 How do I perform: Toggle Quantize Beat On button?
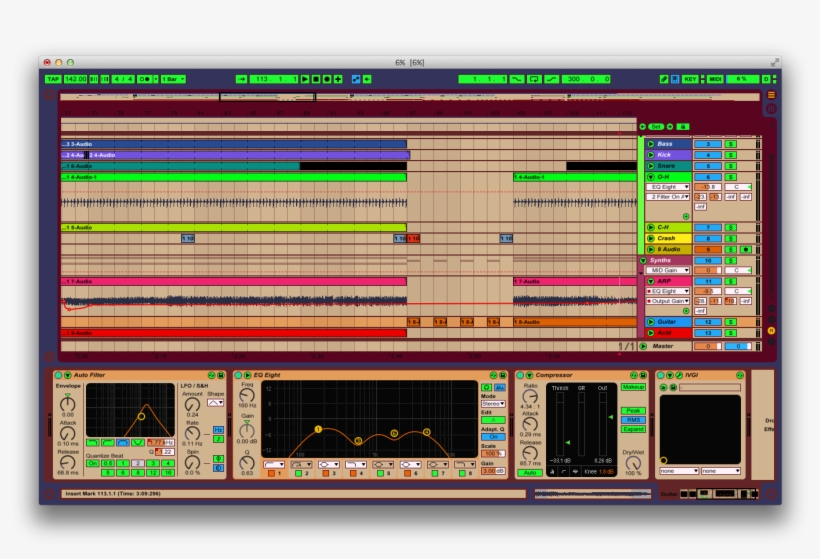93,463
